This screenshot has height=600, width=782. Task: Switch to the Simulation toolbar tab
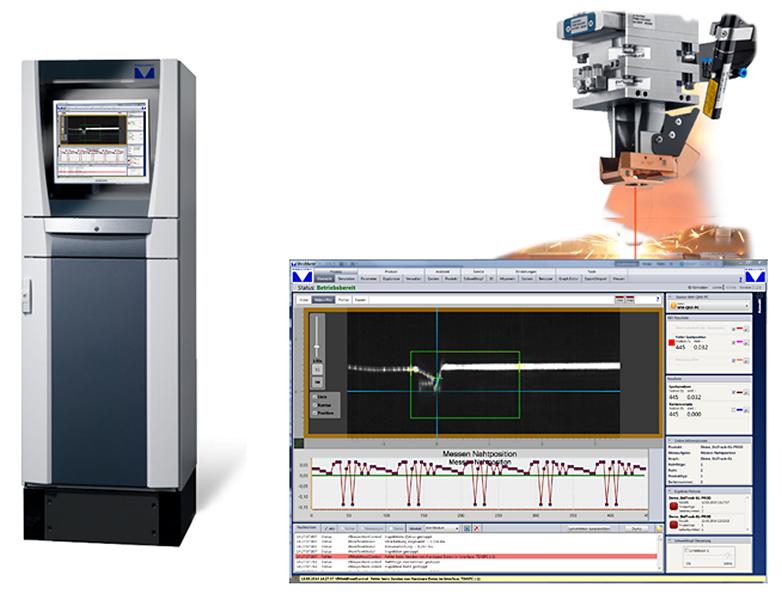point(346,279)
